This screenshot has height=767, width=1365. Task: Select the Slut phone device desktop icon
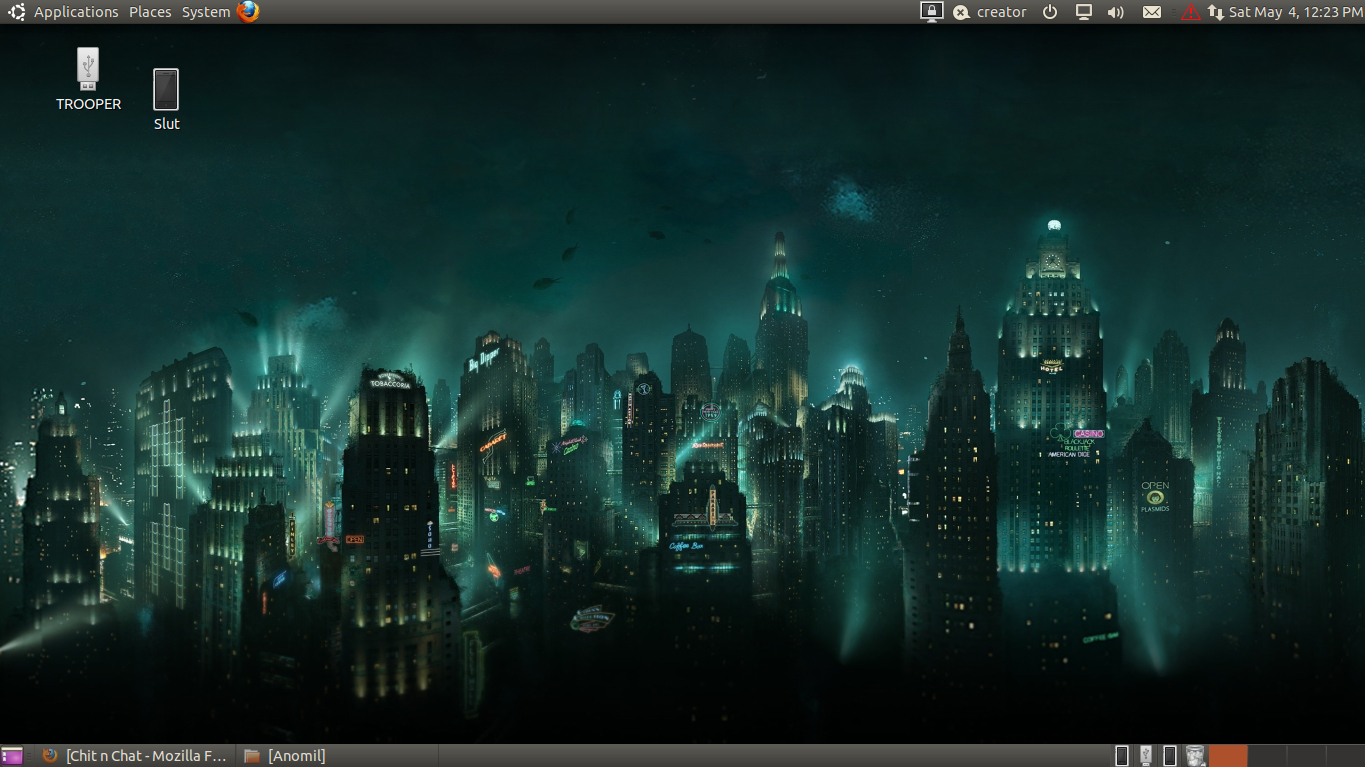[166, 99]
